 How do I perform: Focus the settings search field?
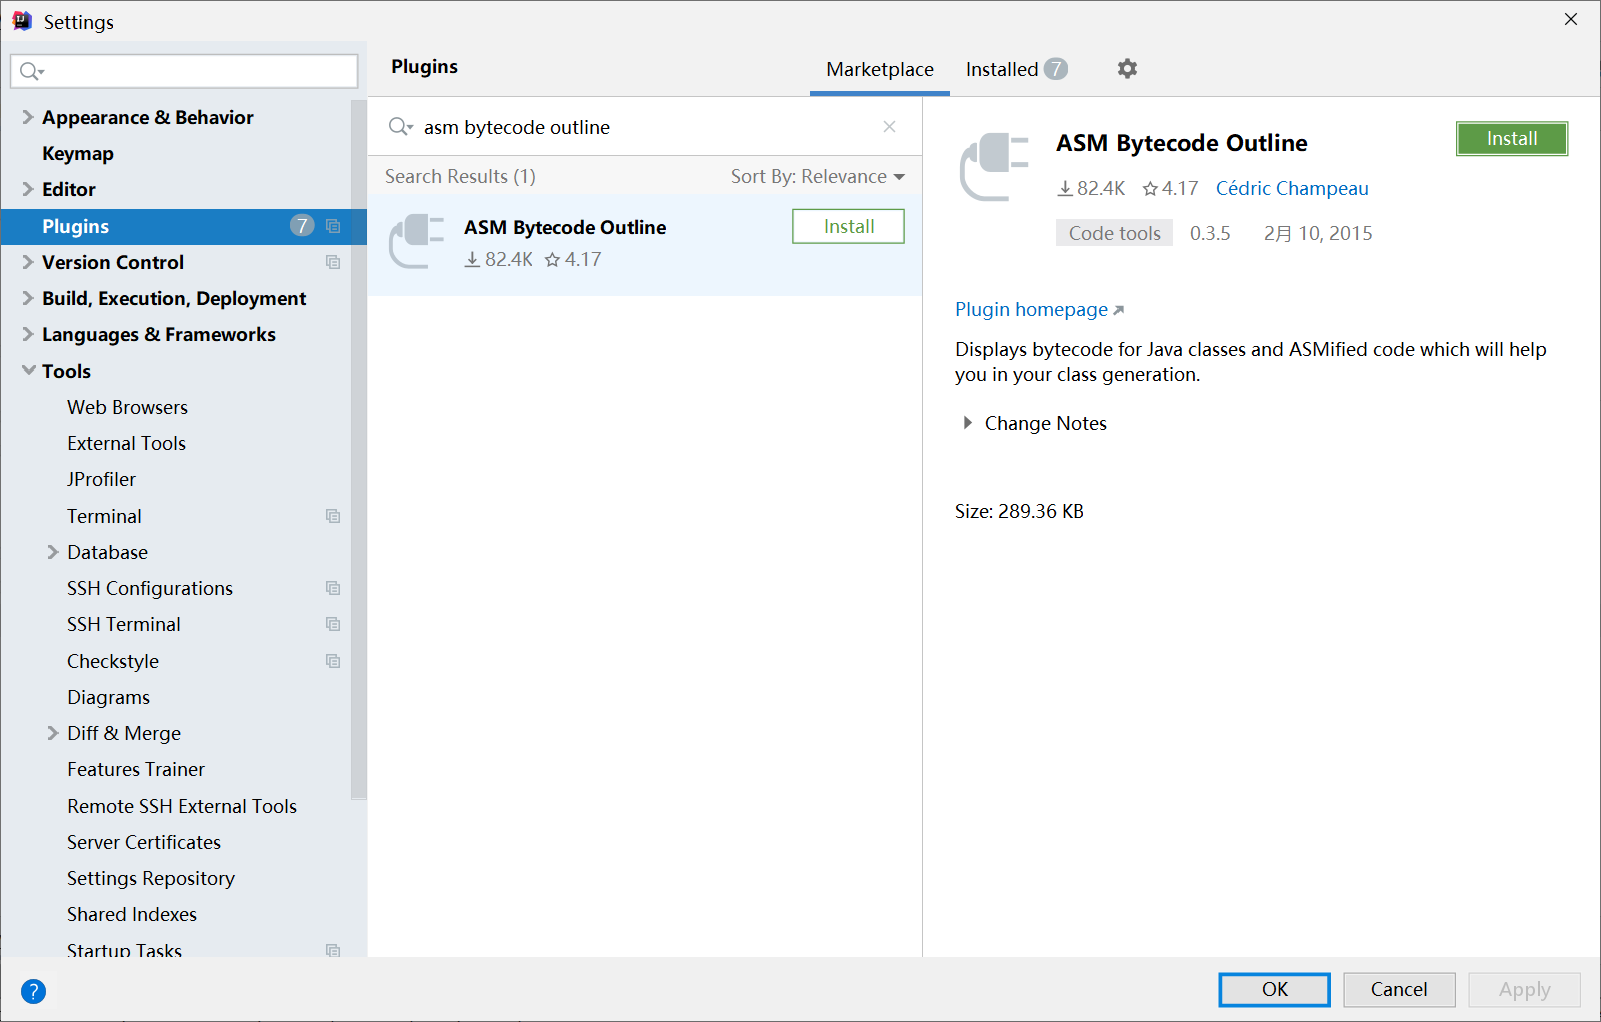pos(184,71)
